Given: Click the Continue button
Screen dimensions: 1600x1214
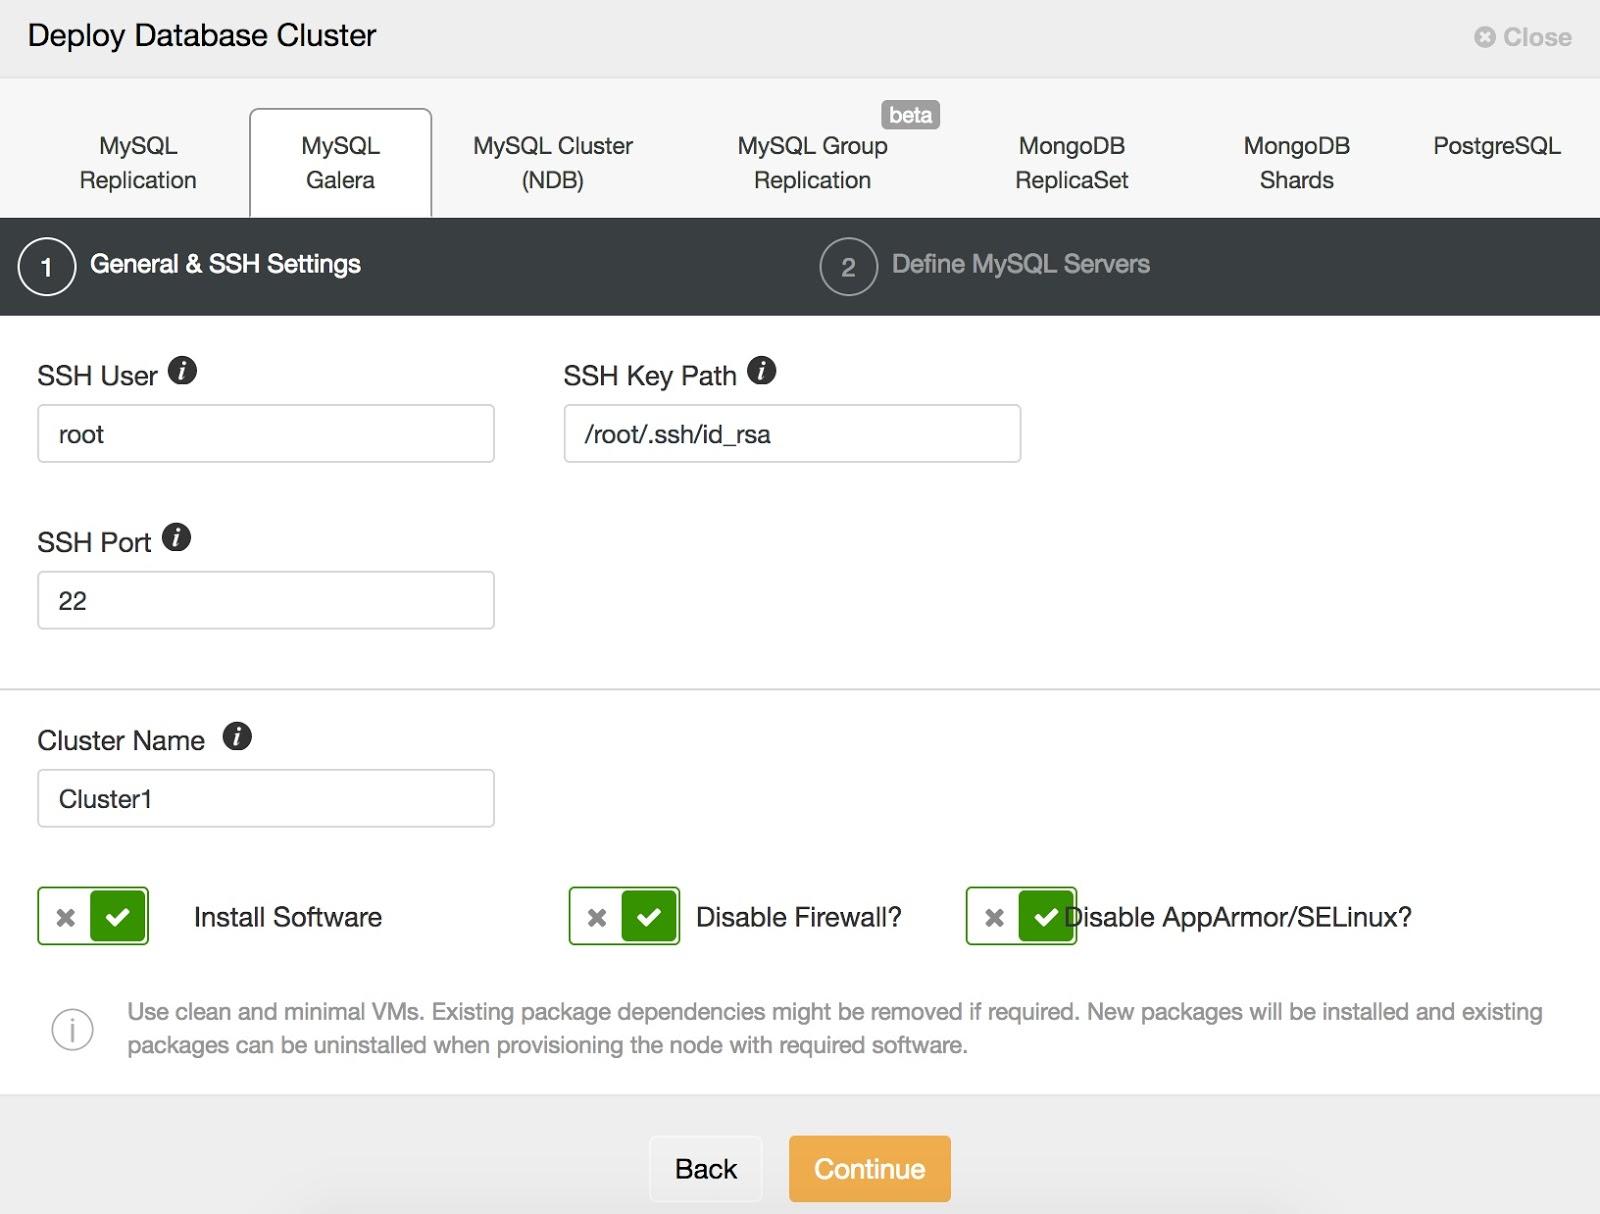Looking at the screenshot, I should point(870,1168).
